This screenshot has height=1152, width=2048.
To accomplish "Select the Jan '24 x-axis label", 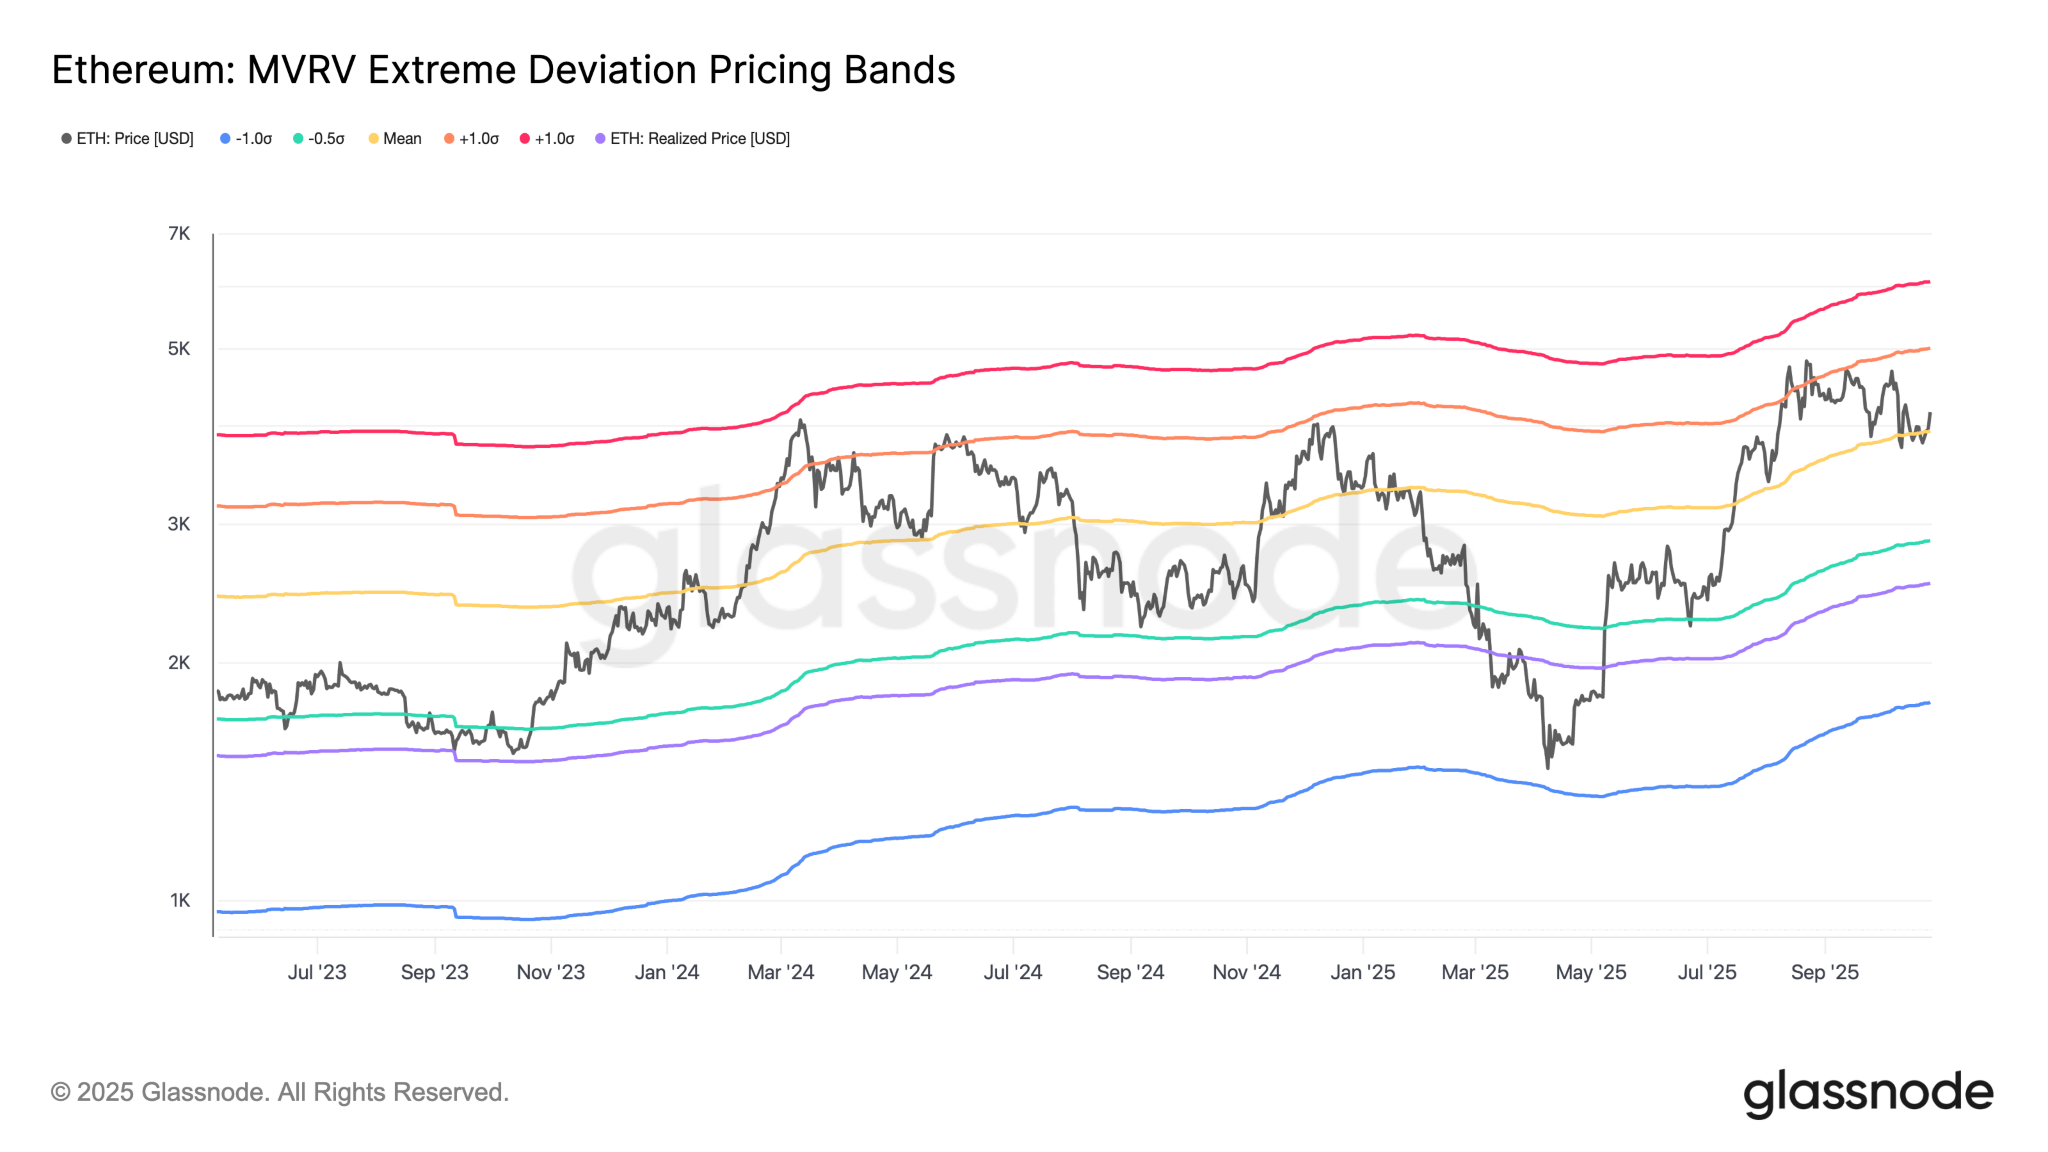I will 667,972.
